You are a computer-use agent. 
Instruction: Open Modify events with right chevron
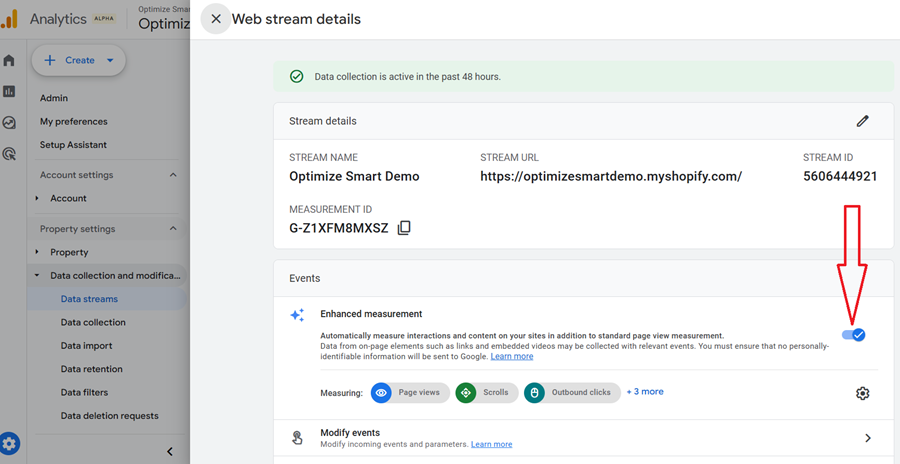pyautogui.click(x=868, y=438)
